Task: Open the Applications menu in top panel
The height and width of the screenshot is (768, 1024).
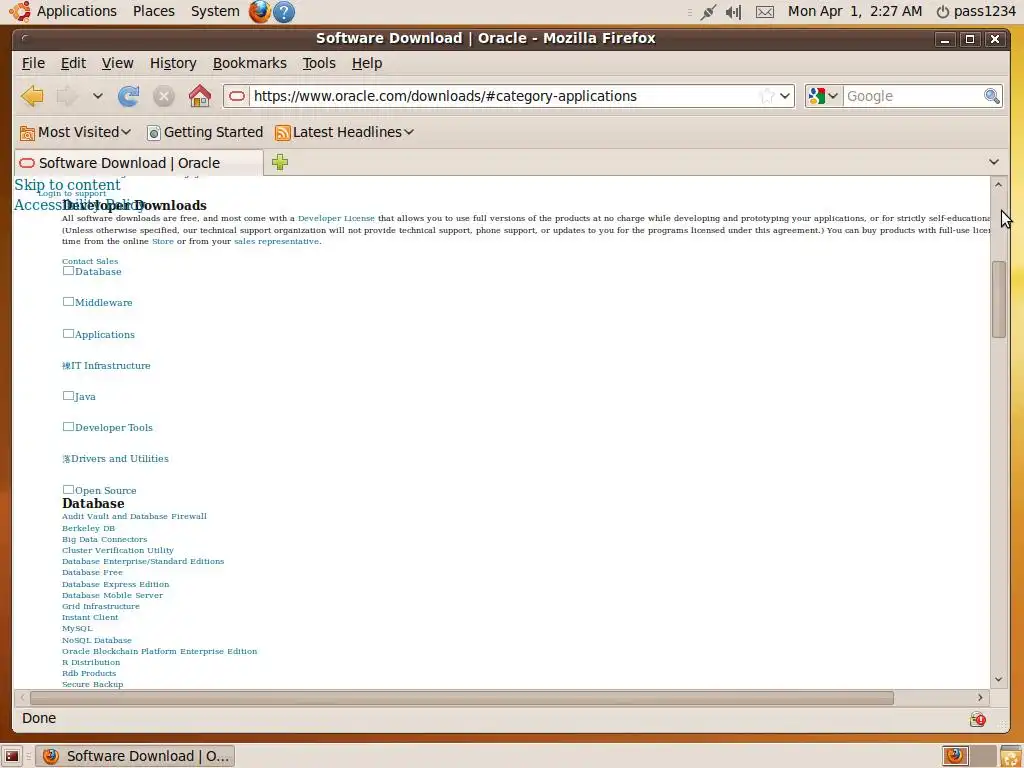Action: pyautogui.click(x=76, y=11)
